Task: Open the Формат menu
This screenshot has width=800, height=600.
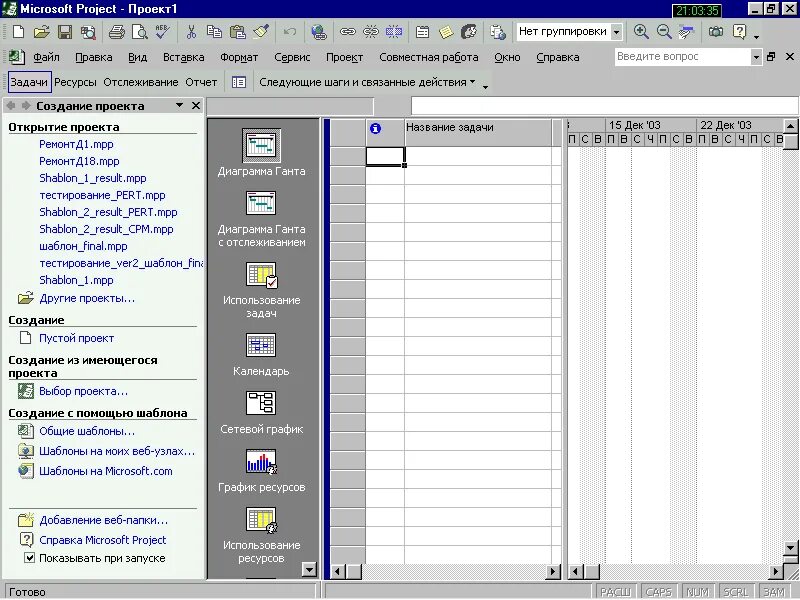Action: (239, 57)
